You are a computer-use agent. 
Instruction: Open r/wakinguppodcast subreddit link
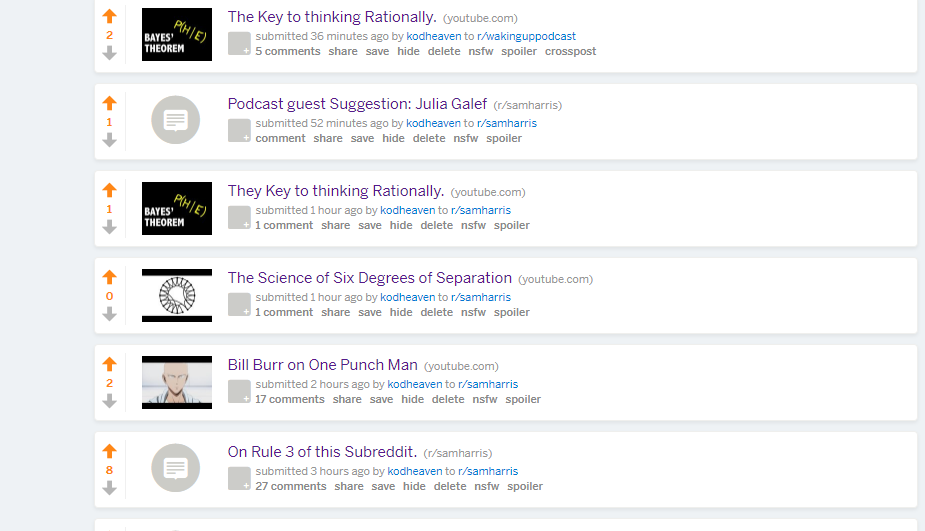pyautogui.click(x=526, y=36)
